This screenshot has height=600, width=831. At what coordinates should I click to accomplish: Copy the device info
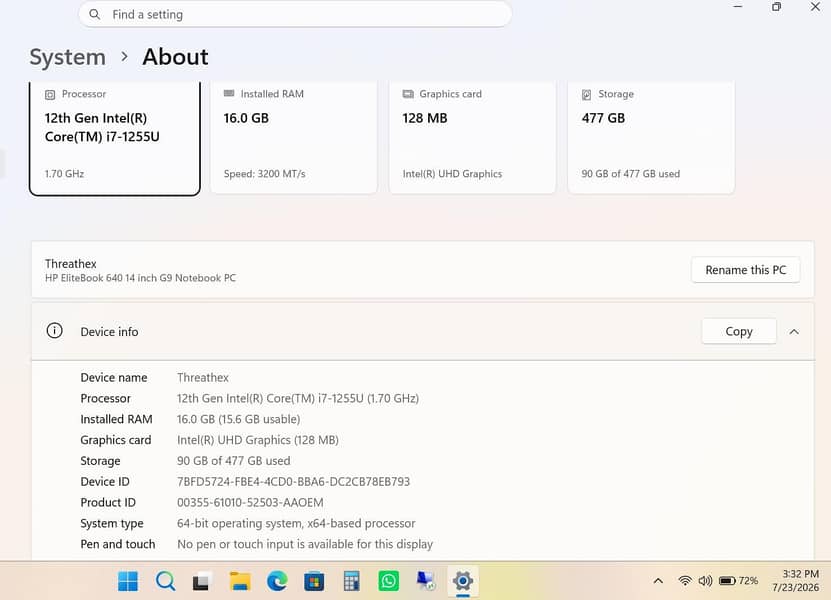pos(739,331)
